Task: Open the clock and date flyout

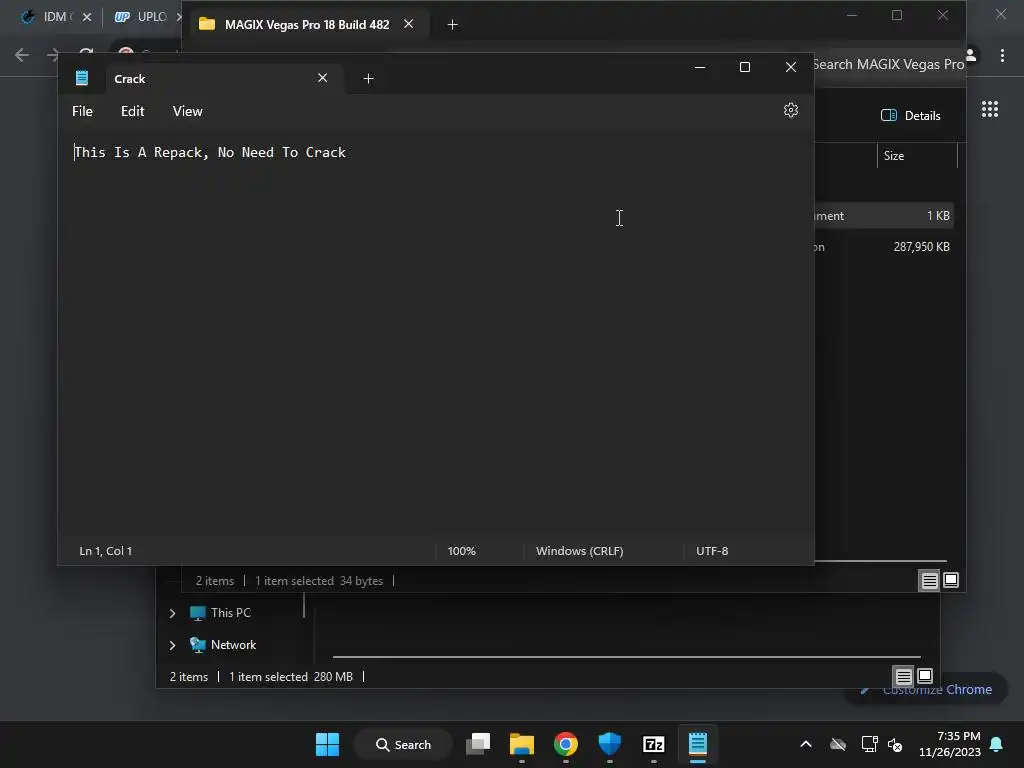Action: (x=950, y=744)
